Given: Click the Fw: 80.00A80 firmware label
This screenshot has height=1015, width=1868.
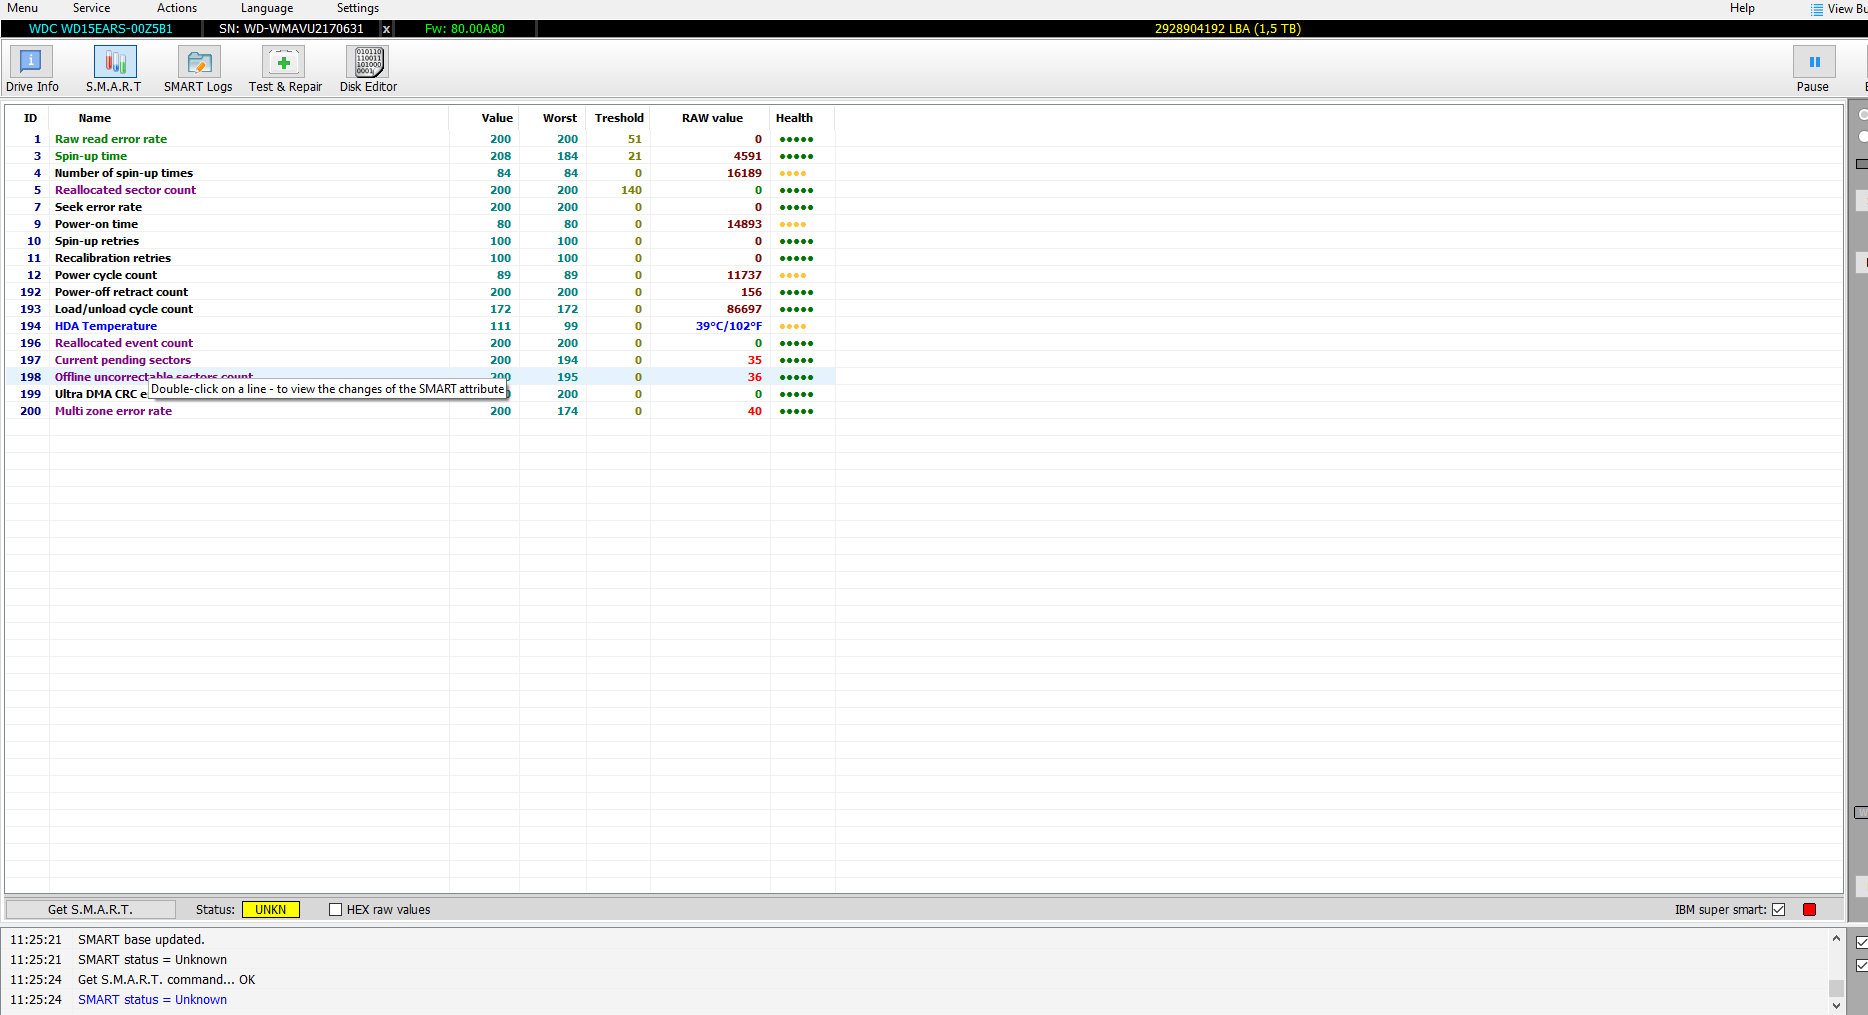Looking at the screenshot, I should pos(465,29).
